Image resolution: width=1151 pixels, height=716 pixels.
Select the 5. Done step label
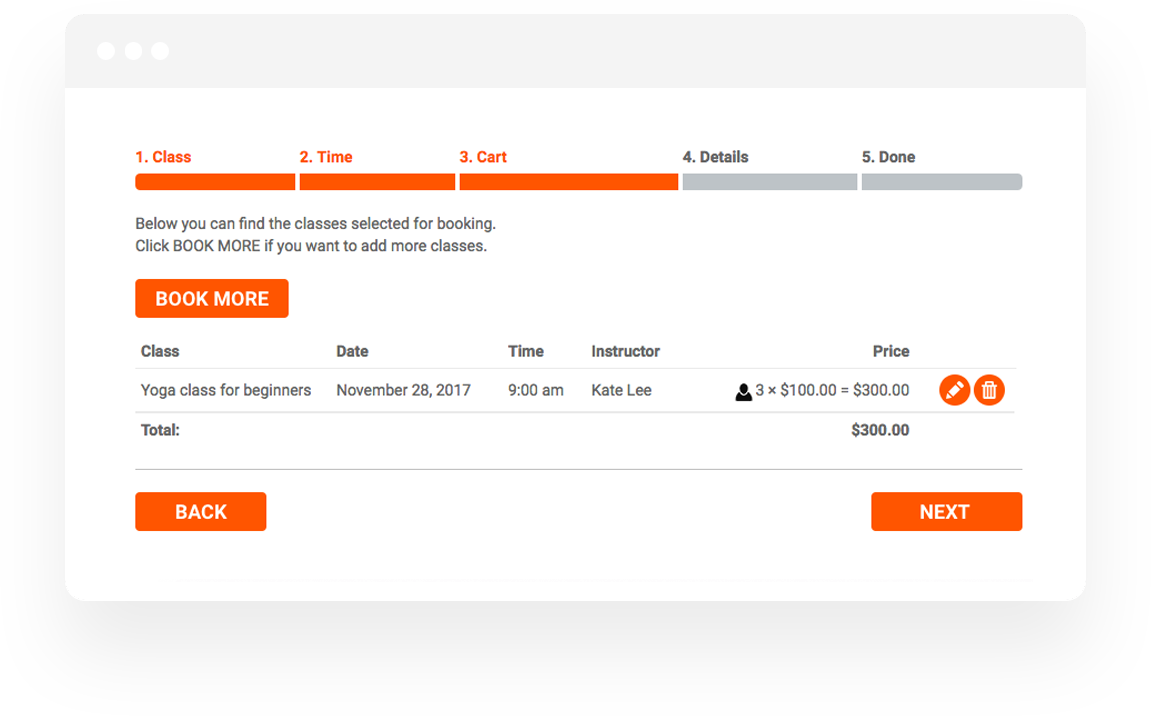[x=888, y=157]
